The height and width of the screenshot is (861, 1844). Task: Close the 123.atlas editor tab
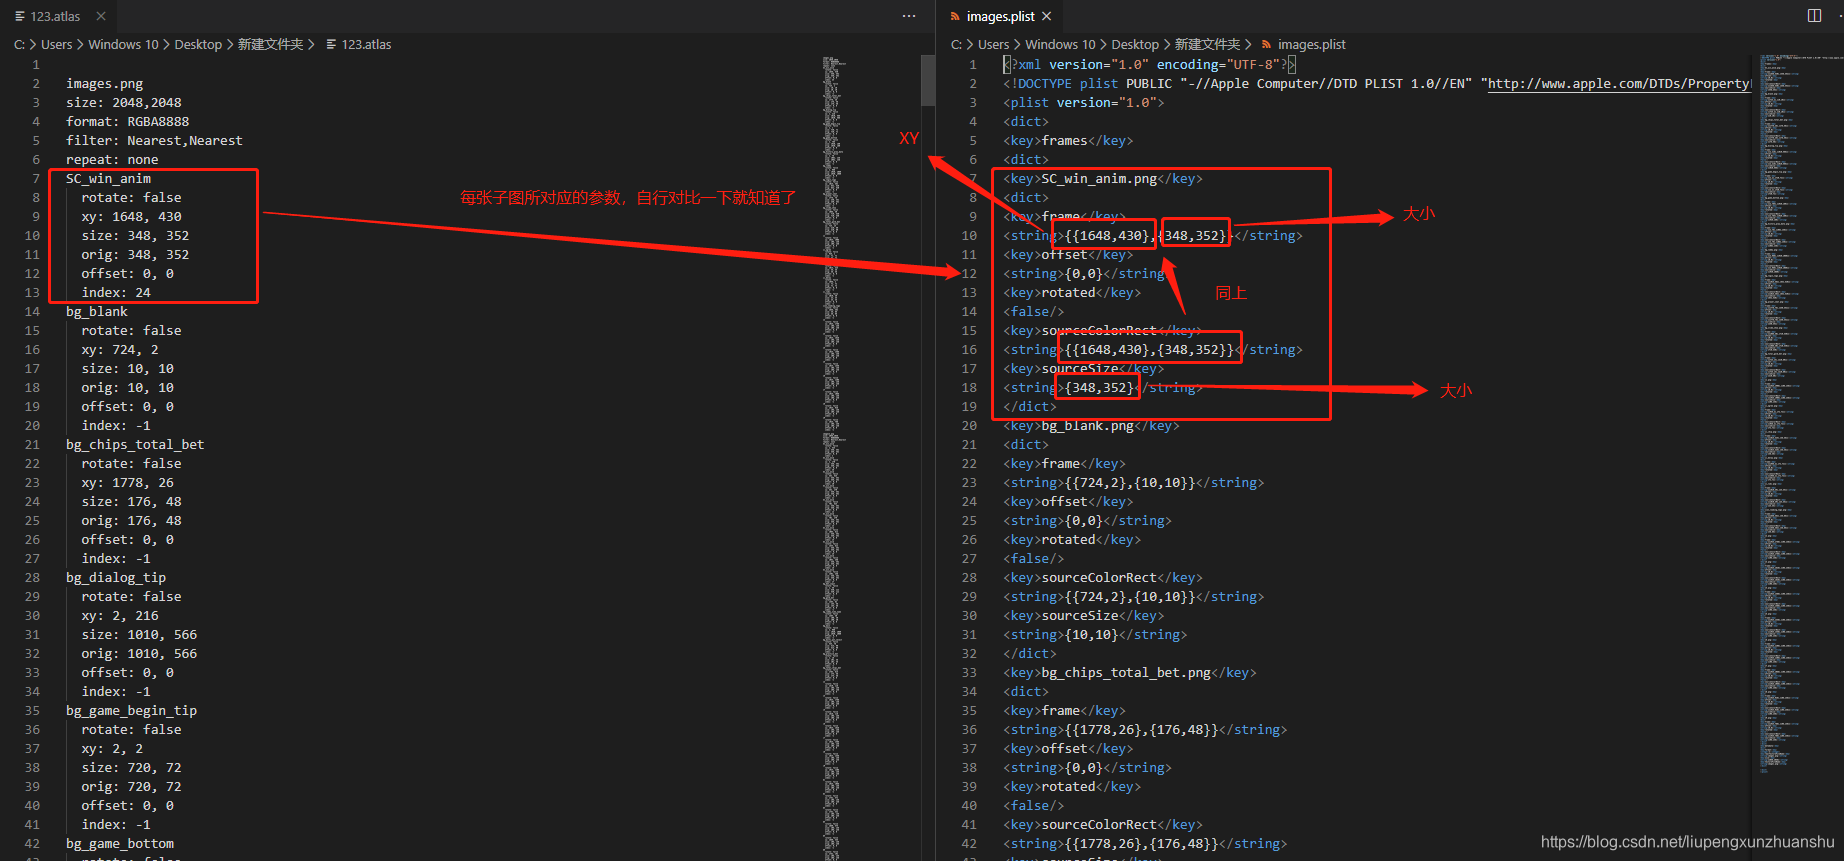coord(101,16)
